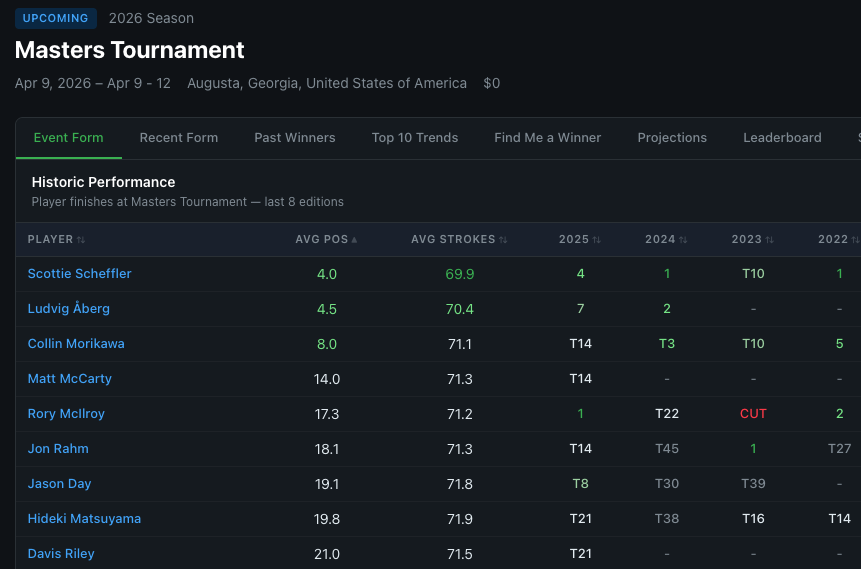The width and height of the screenshot is (861, 569).
Task: Open Ludvig Åberg player link
Action: click(68, 309)
